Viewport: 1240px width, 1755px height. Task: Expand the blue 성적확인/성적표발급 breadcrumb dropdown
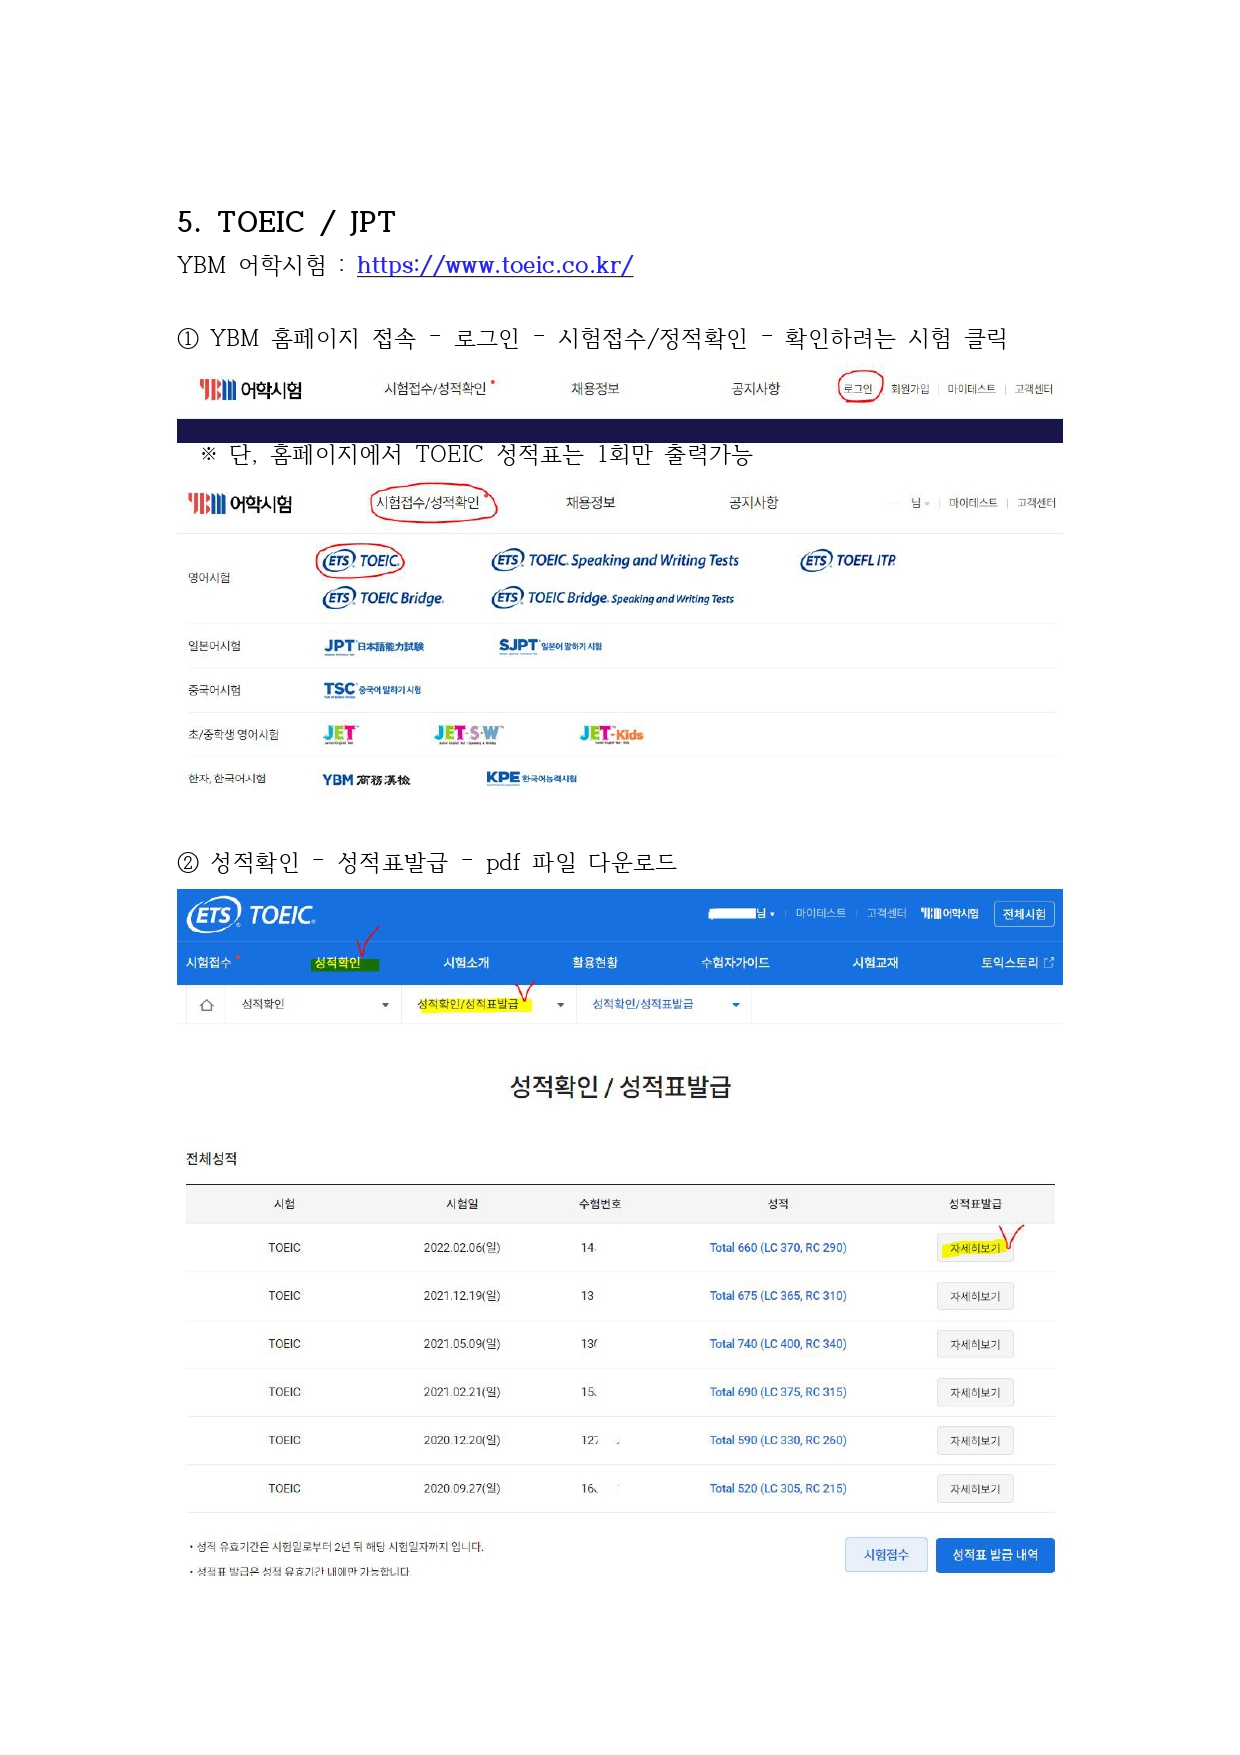[x=665, y=1004]
